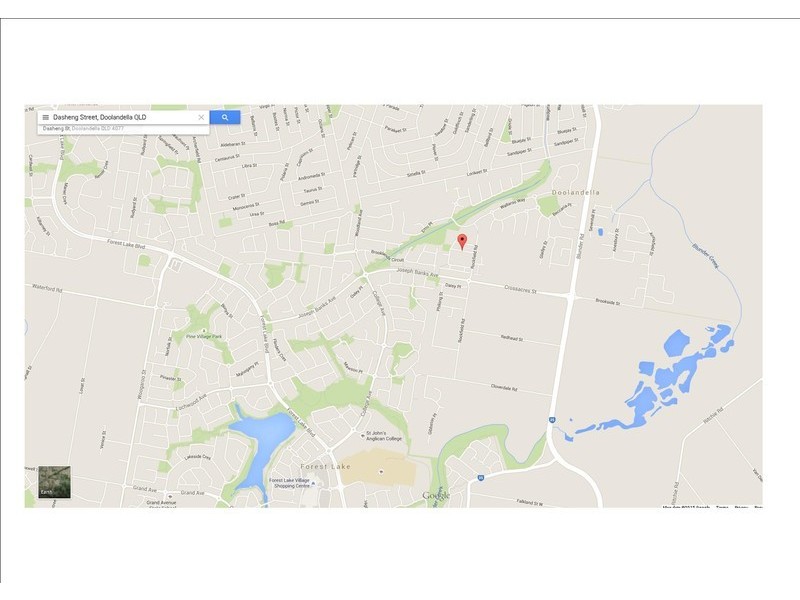Clear the search text with X icon
Screen dimensions: 800x600
[x=201, y=117]
